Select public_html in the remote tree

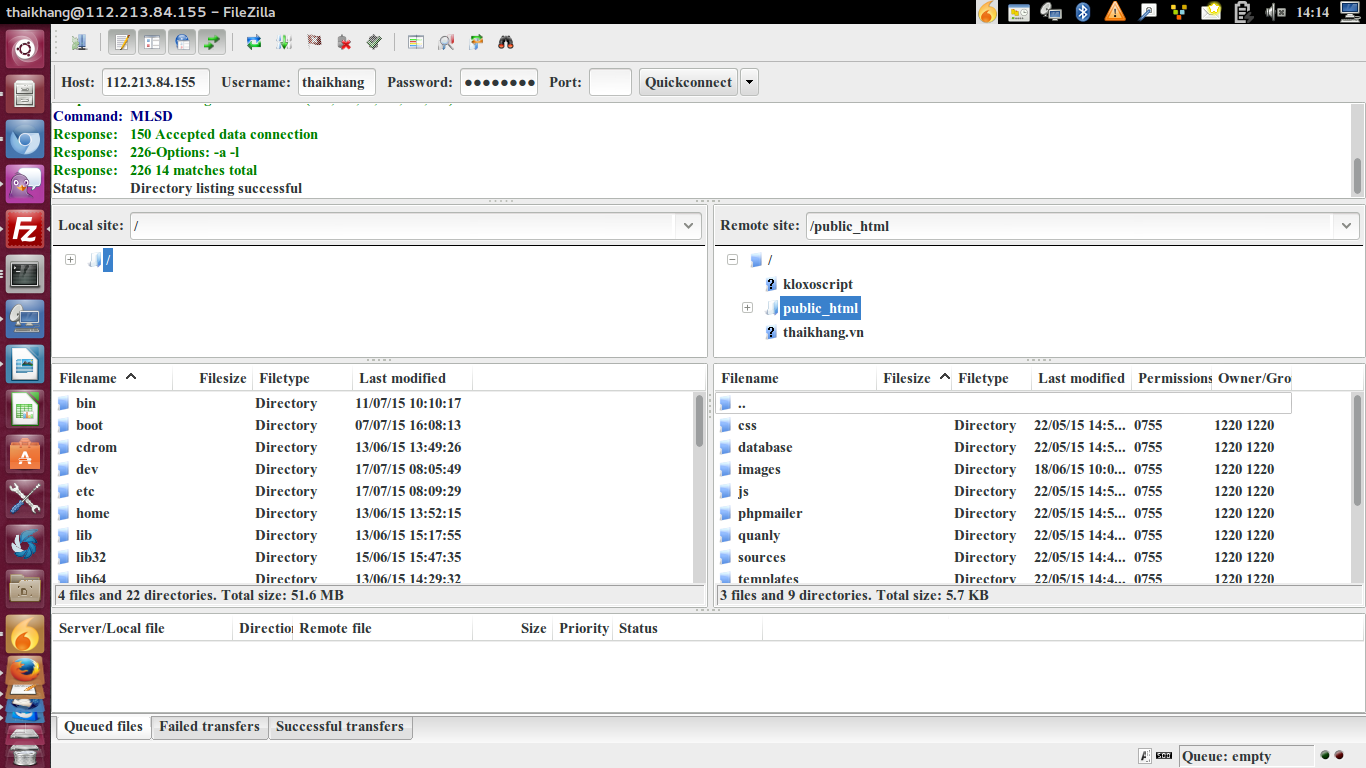pyautogui.click(x=820, y=308)
